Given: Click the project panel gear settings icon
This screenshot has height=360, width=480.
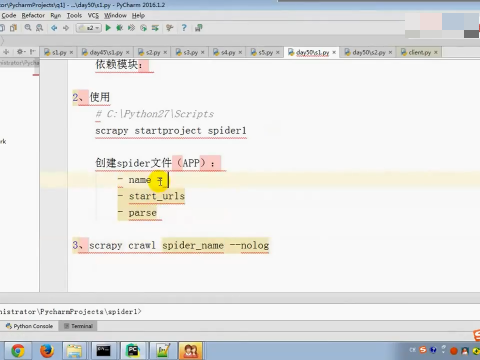Looking at the screenshot, I should tap(21, 52).
